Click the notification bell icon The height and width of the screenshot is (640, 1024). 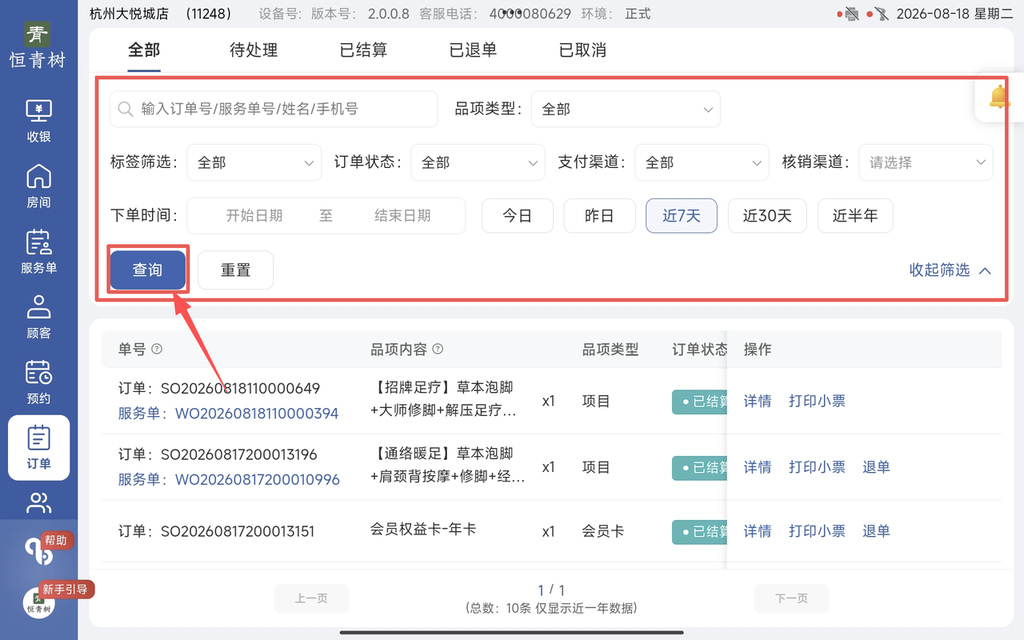tap(999, 97)
